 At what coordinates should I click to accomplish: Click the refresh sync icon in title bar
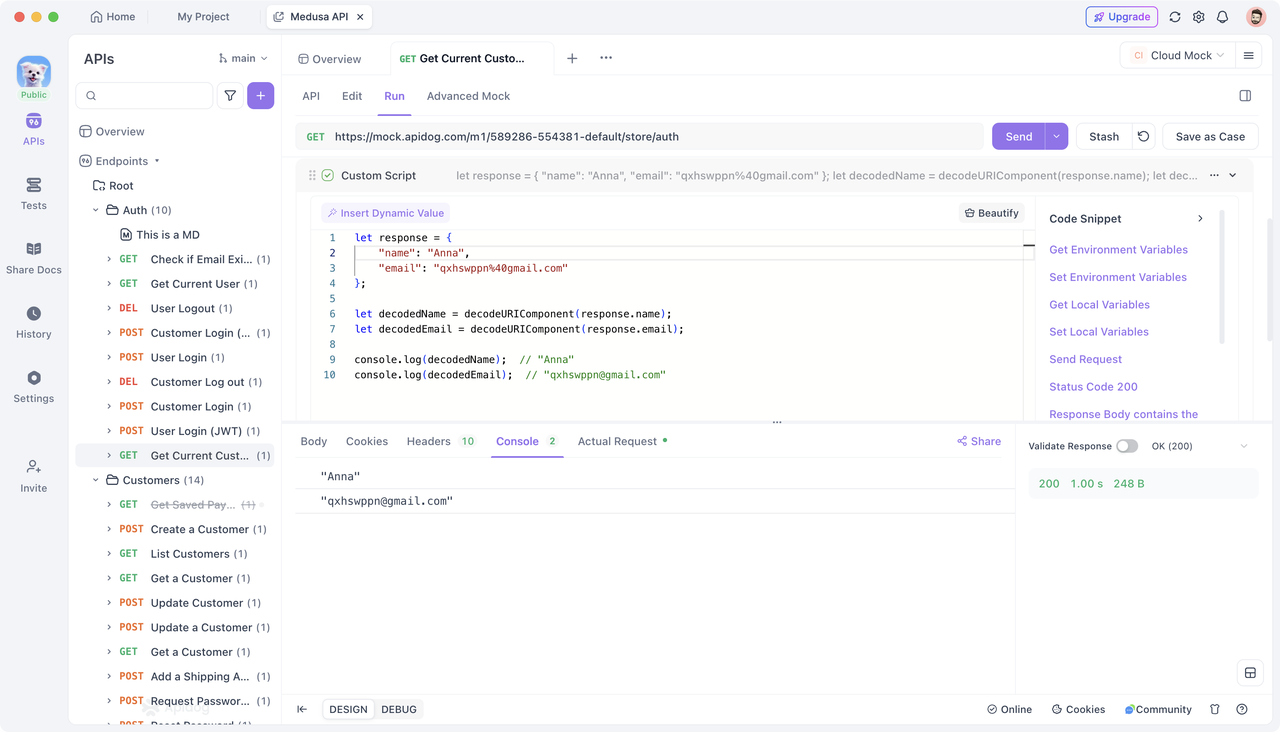1175,17
